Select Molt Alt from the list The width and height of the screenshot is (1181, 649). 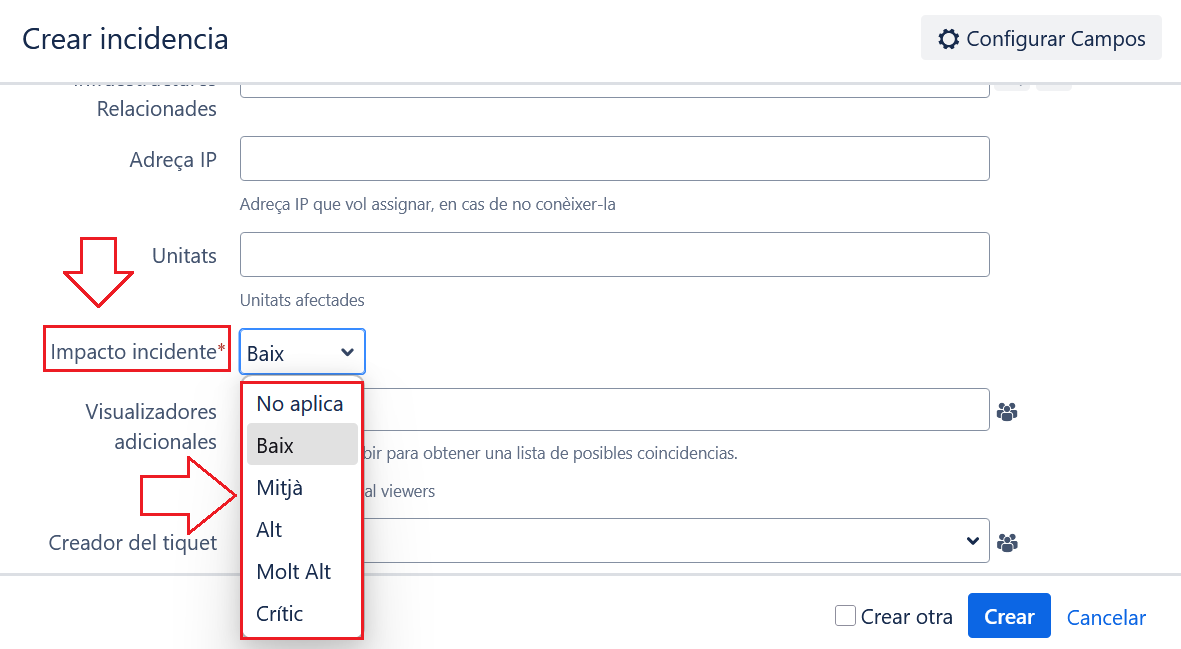click(300, 571)
